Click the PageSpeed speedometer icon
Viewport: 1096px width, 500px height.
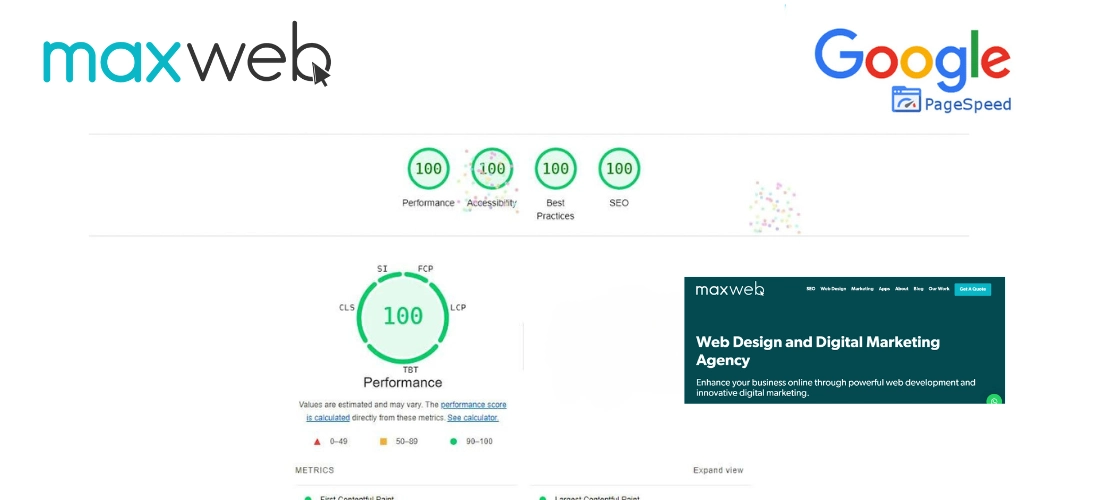point(906,100)
